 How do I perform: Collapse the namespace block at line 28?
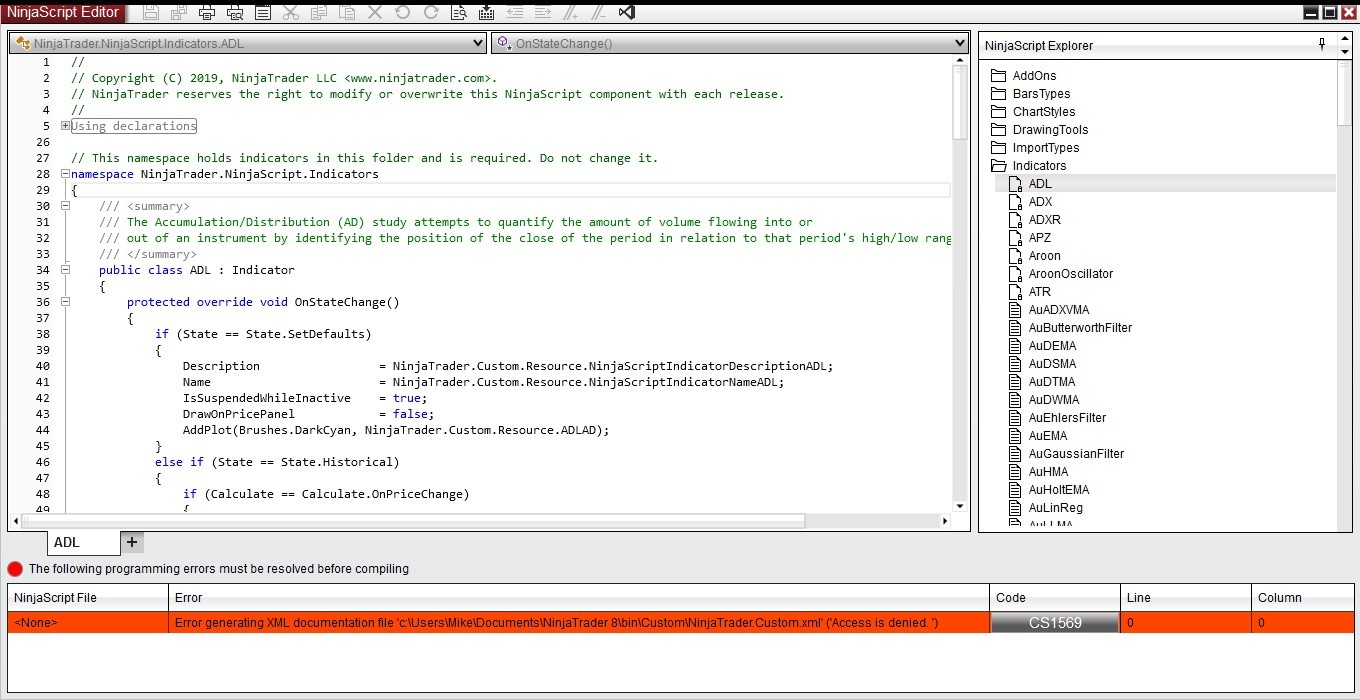pyautogui.click(x=66, y=174)
